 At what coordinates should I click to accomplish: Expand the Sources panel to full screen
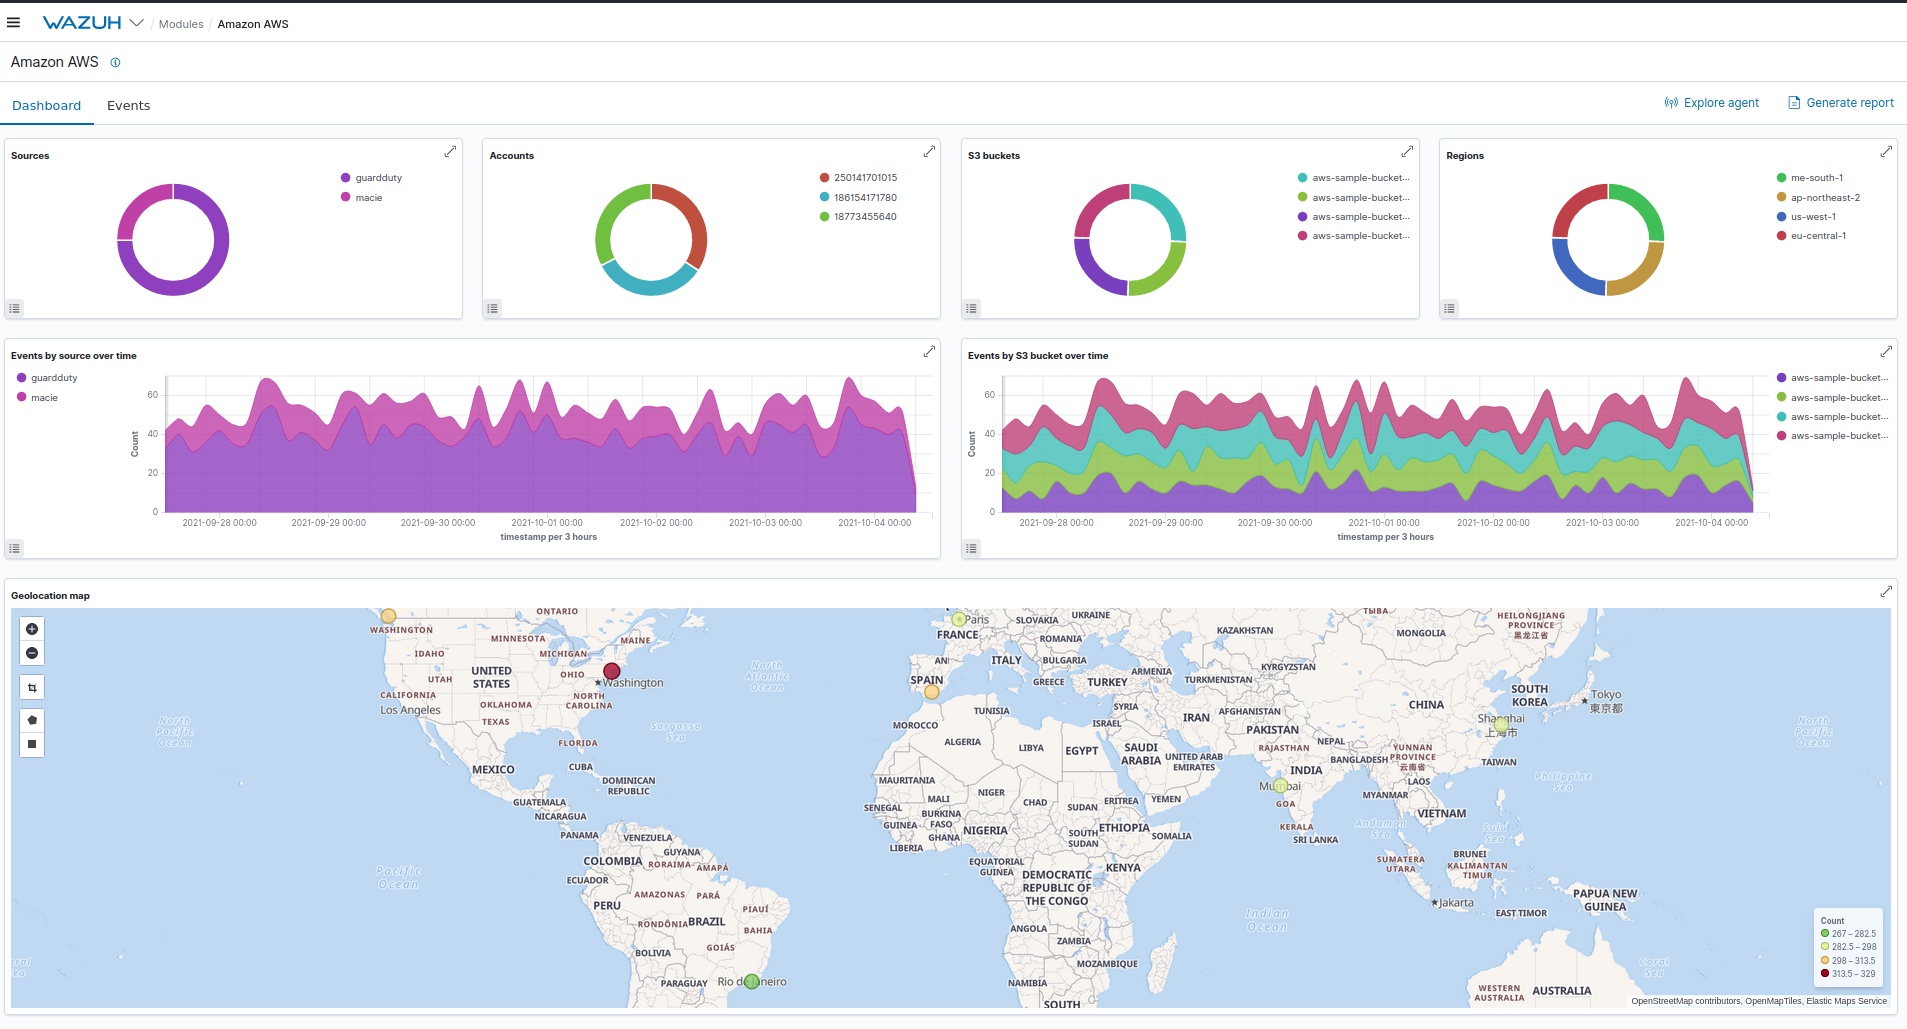(x=450, y=151)
